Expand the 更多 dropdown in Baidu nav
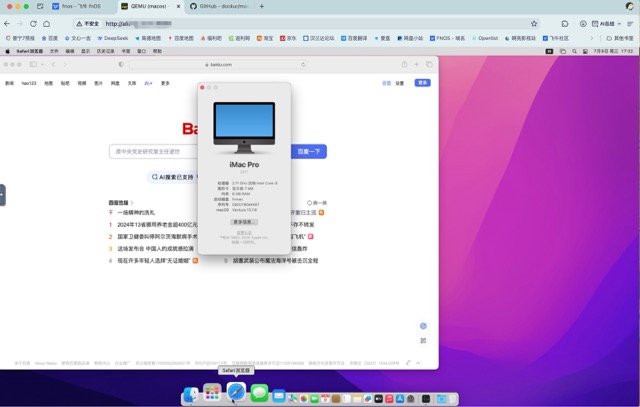This screenshot has height=407, width=640. click(x=165, y=83)
